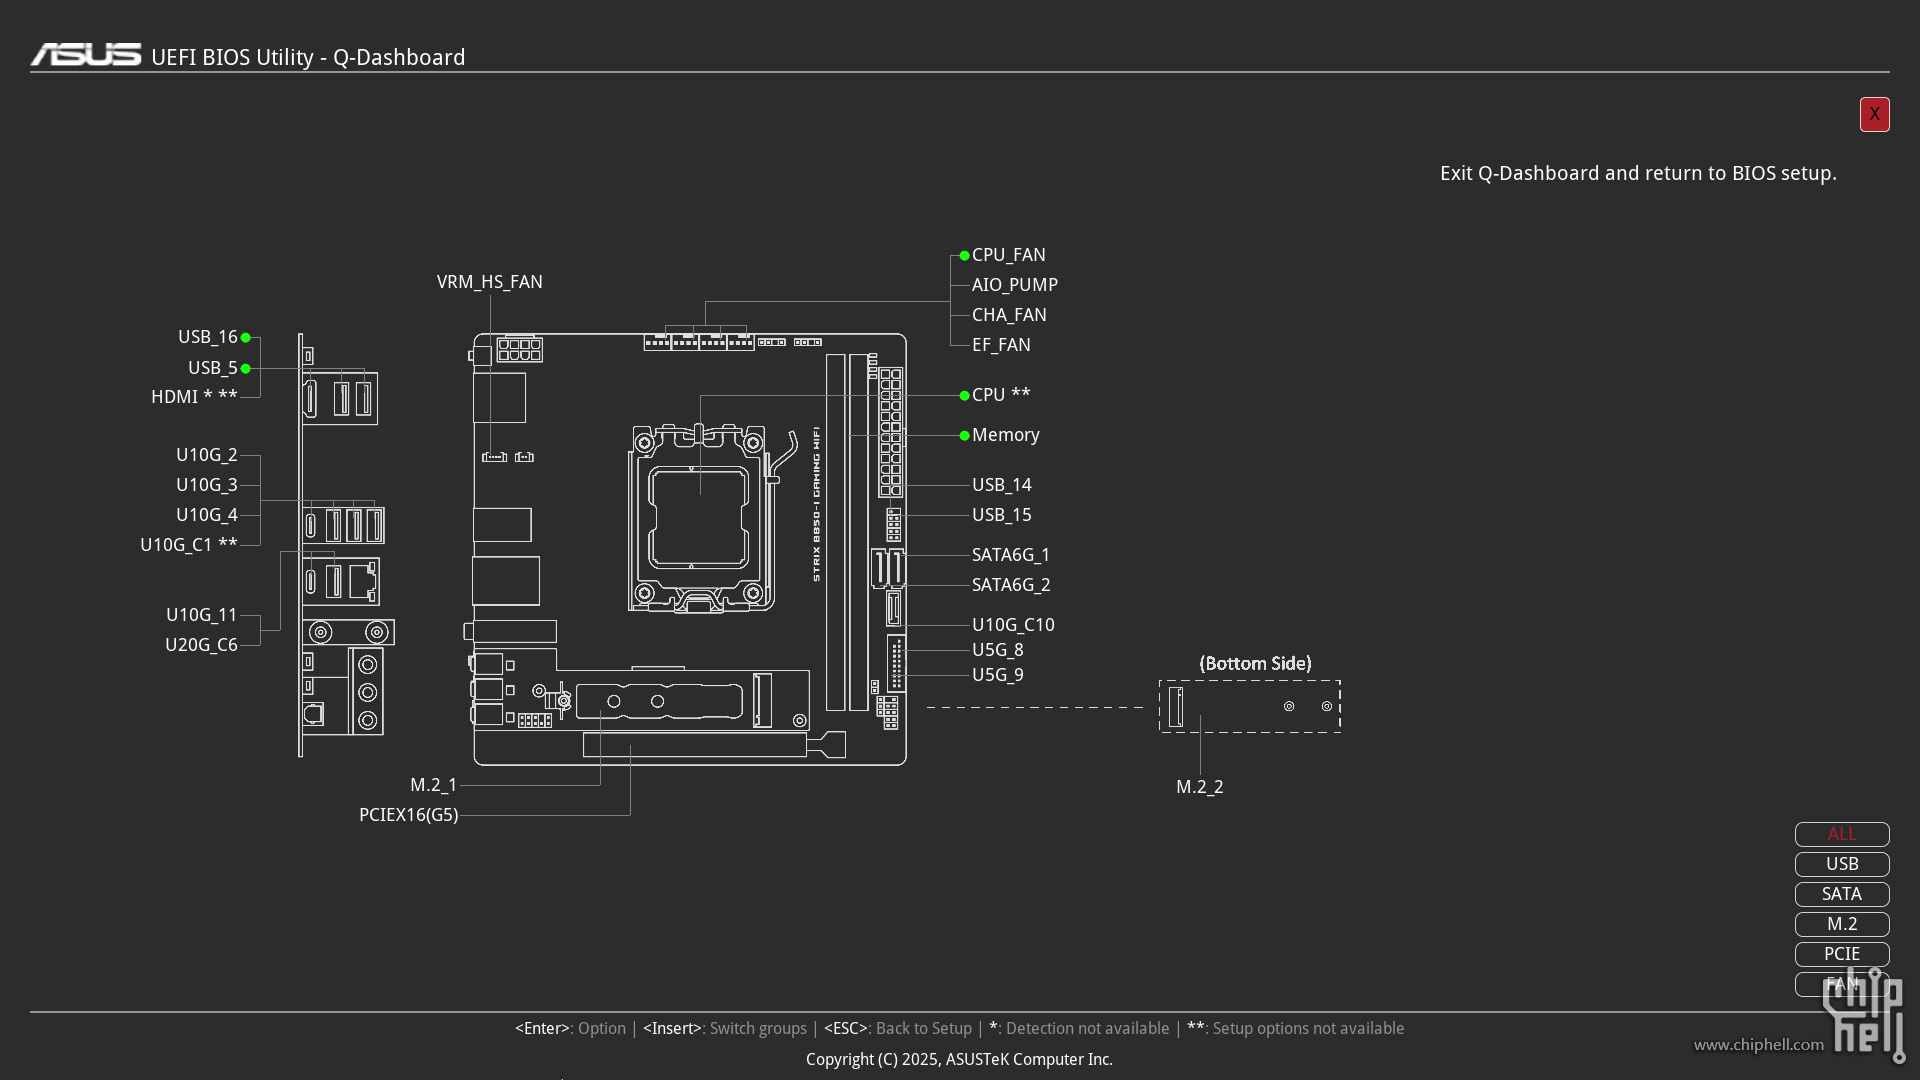
Task: Select the USB_15 header label
Action: [x=1002, y=515]
